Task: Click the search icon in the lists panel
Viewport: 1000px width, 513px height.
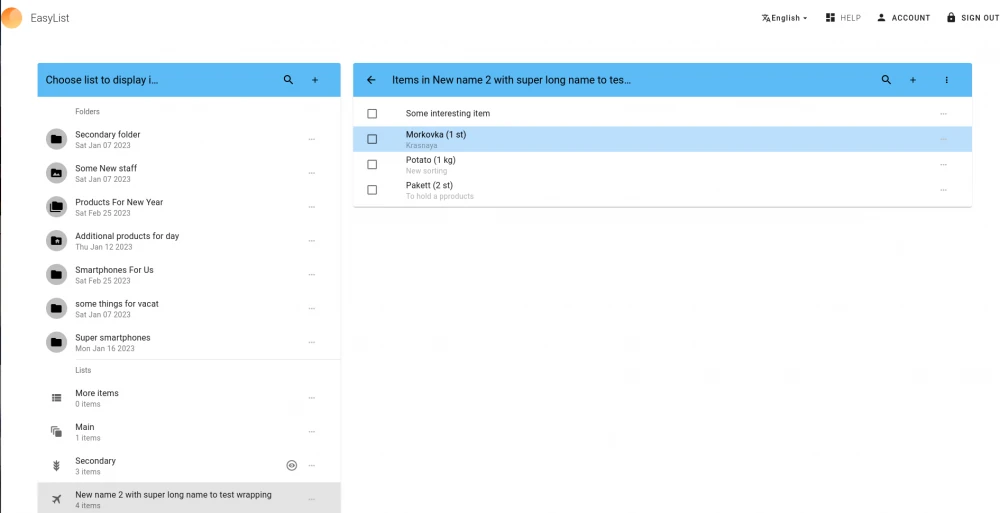Action: click(288, 80)
